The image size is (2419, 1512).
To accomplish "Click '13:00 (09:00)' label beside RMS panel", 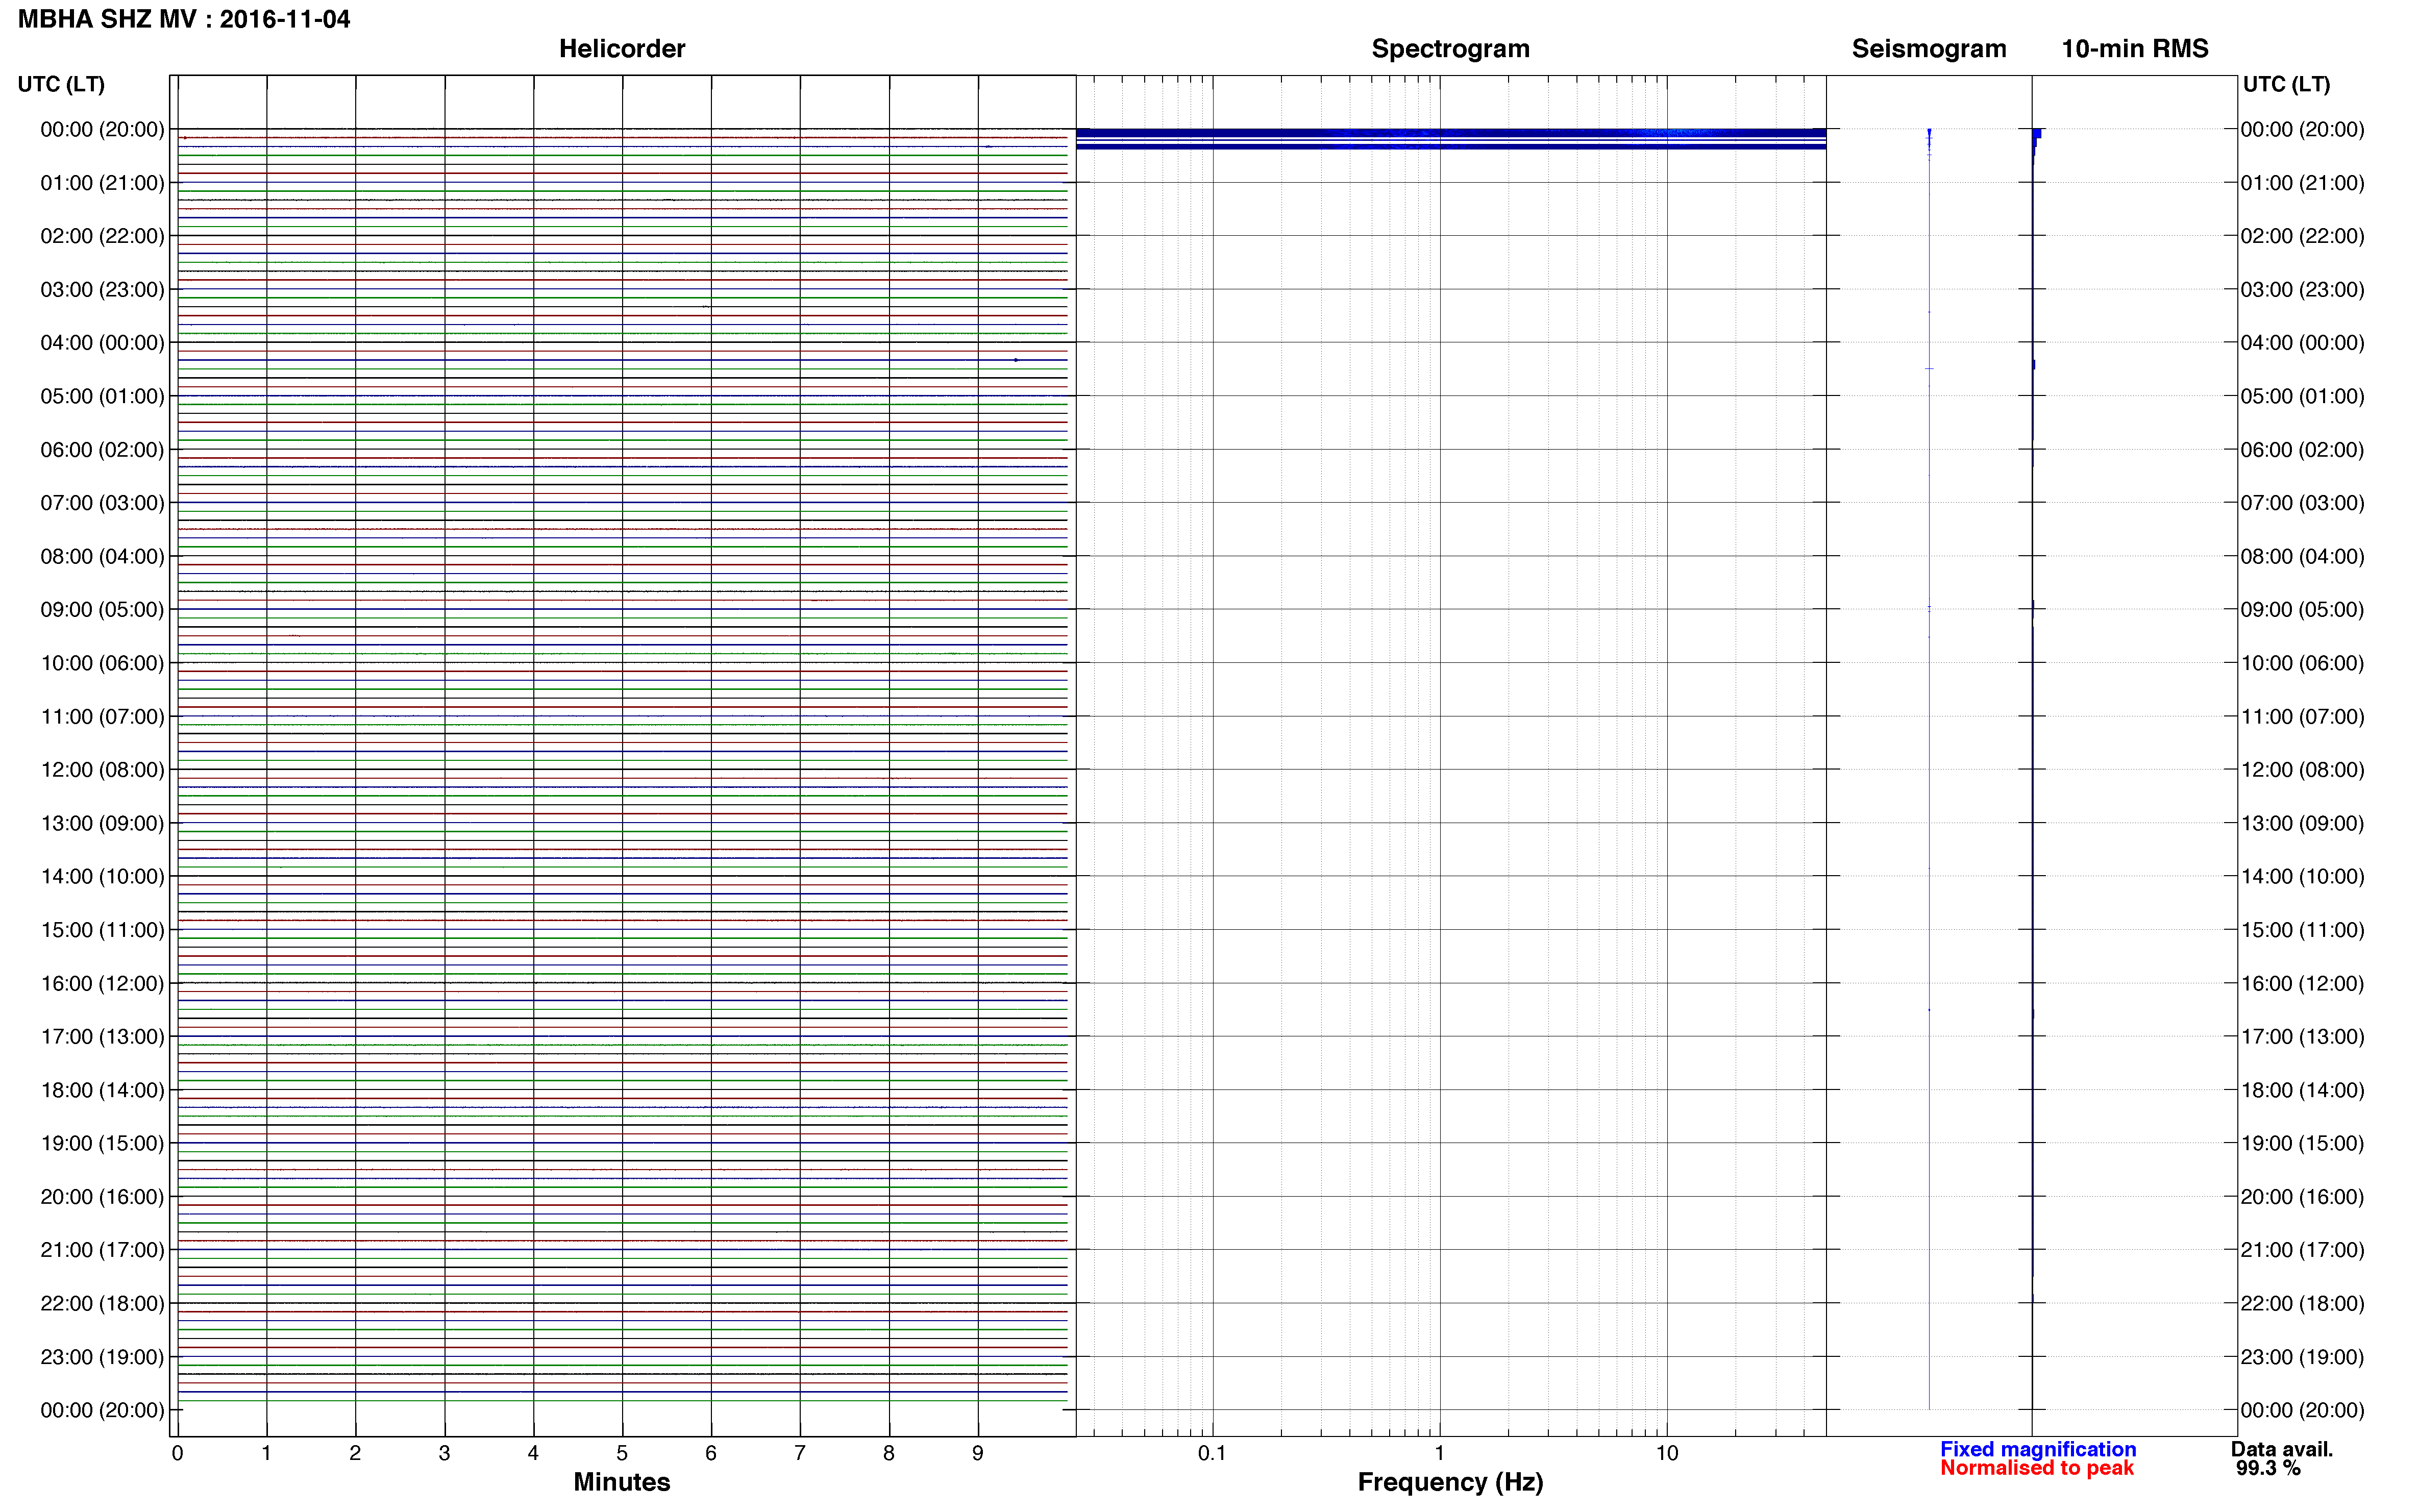I will 2302,823.
